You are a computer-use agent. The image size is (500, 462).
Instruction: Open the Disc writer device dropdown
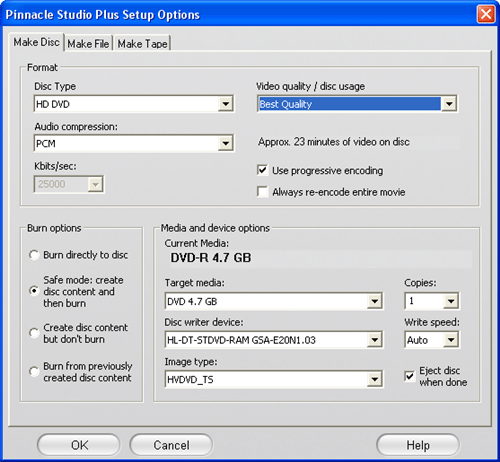coord(274,340)
